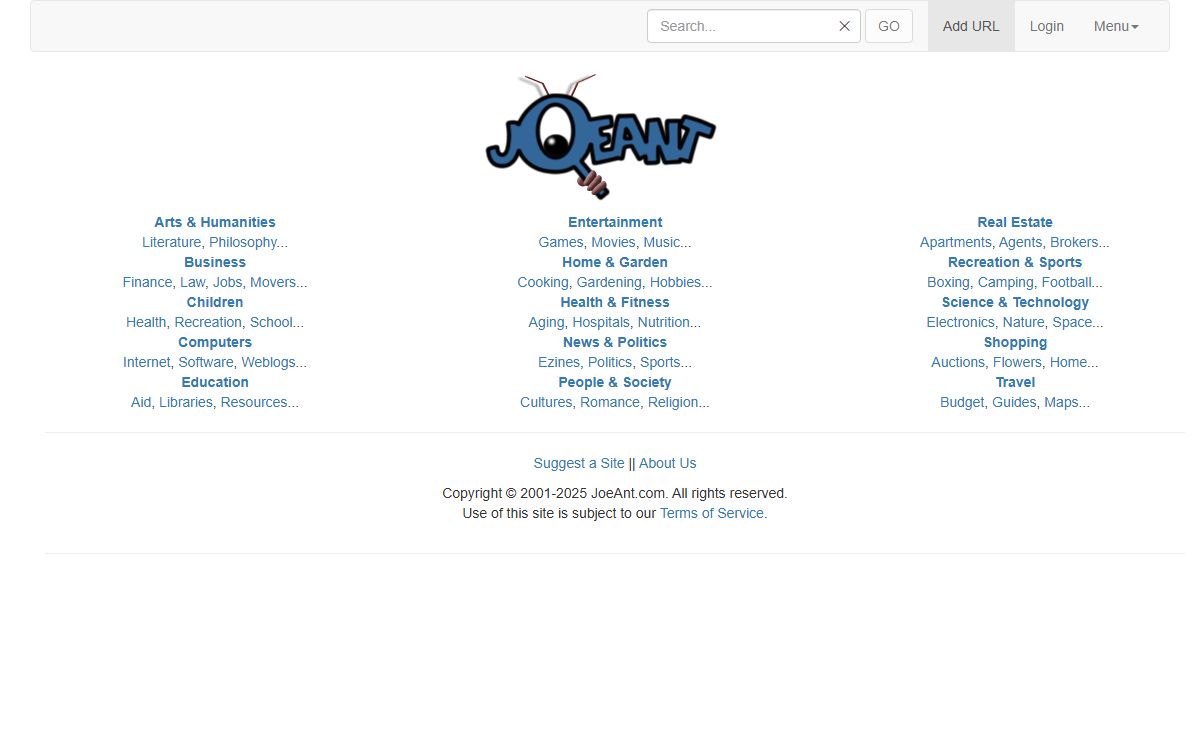Open the Arts & Humanities category

point(215,222)
